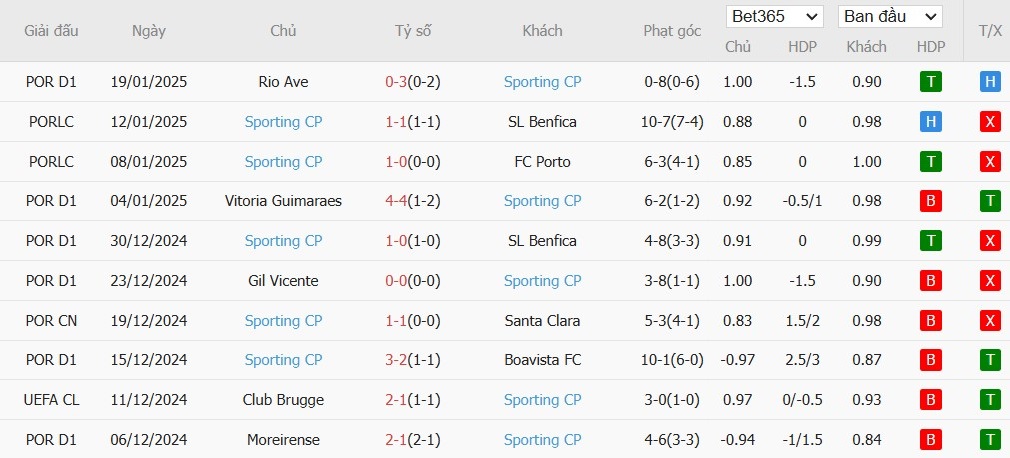Click Sporting CP home link on 15/12/2024
This screenshot has width=1010, height=458.
click(283, 360)
